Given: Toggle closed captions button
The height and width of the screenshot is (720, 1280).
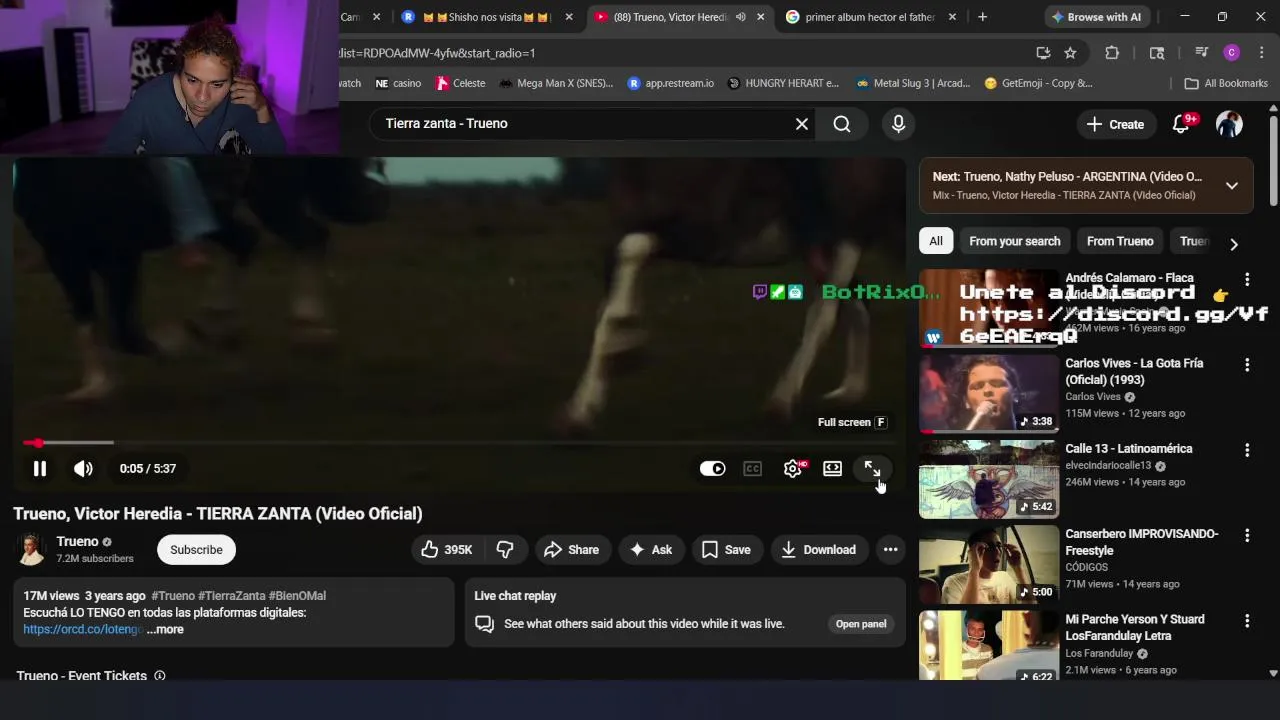Looking at the screenshot, I should tap(753, 468).
